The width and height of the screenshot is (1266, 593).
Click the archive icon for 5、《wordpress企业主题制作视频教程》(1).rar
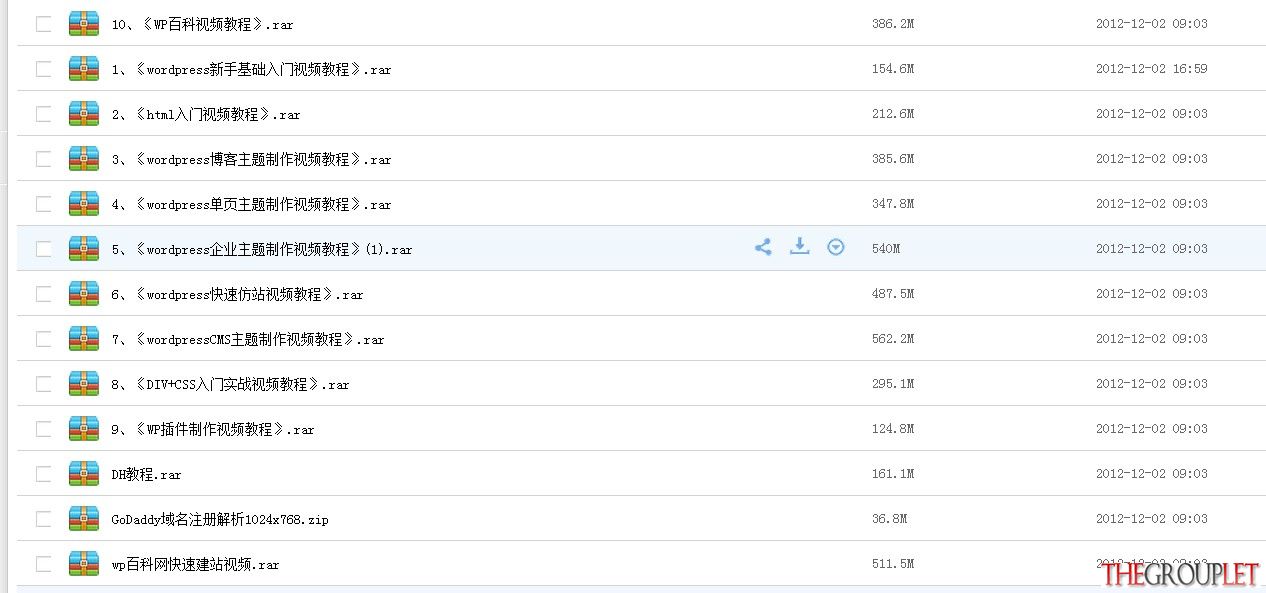pyautogui.click(x=84, y=249)
